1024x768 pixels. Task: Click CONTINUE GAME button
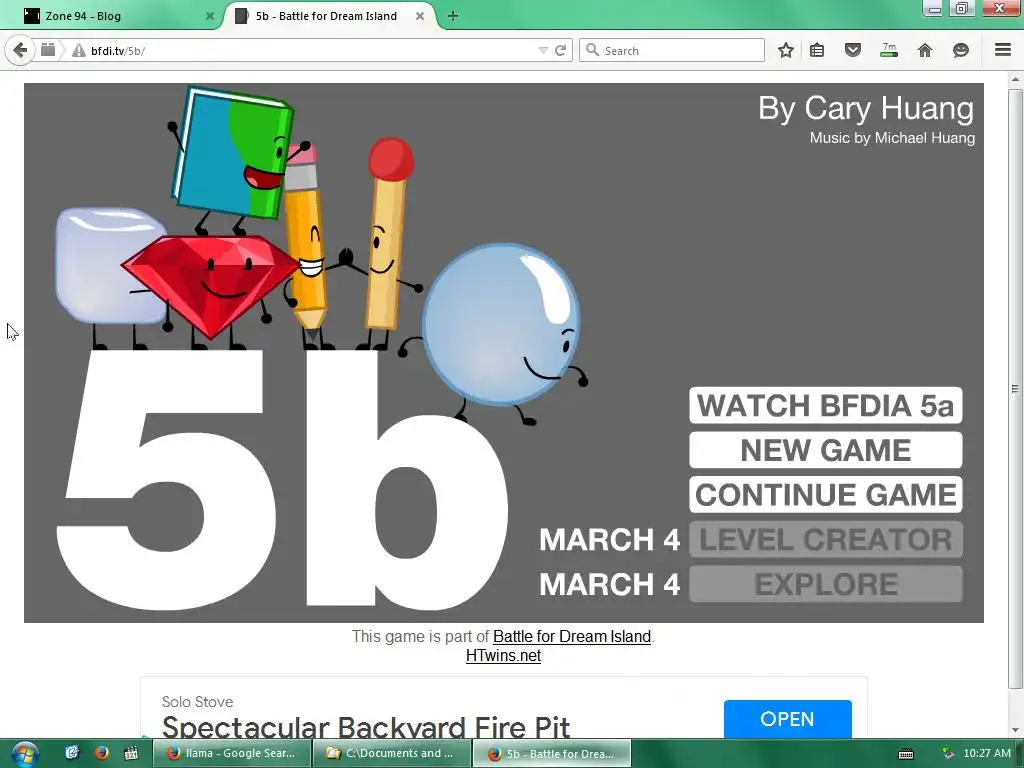(x=825, y=494)
